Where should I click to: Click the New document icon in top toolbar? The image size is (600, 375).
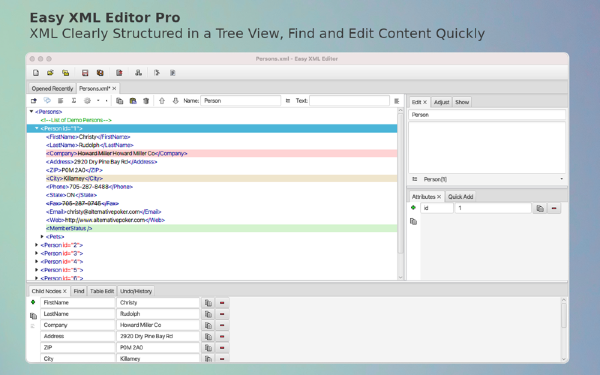[x=36, y=73]
